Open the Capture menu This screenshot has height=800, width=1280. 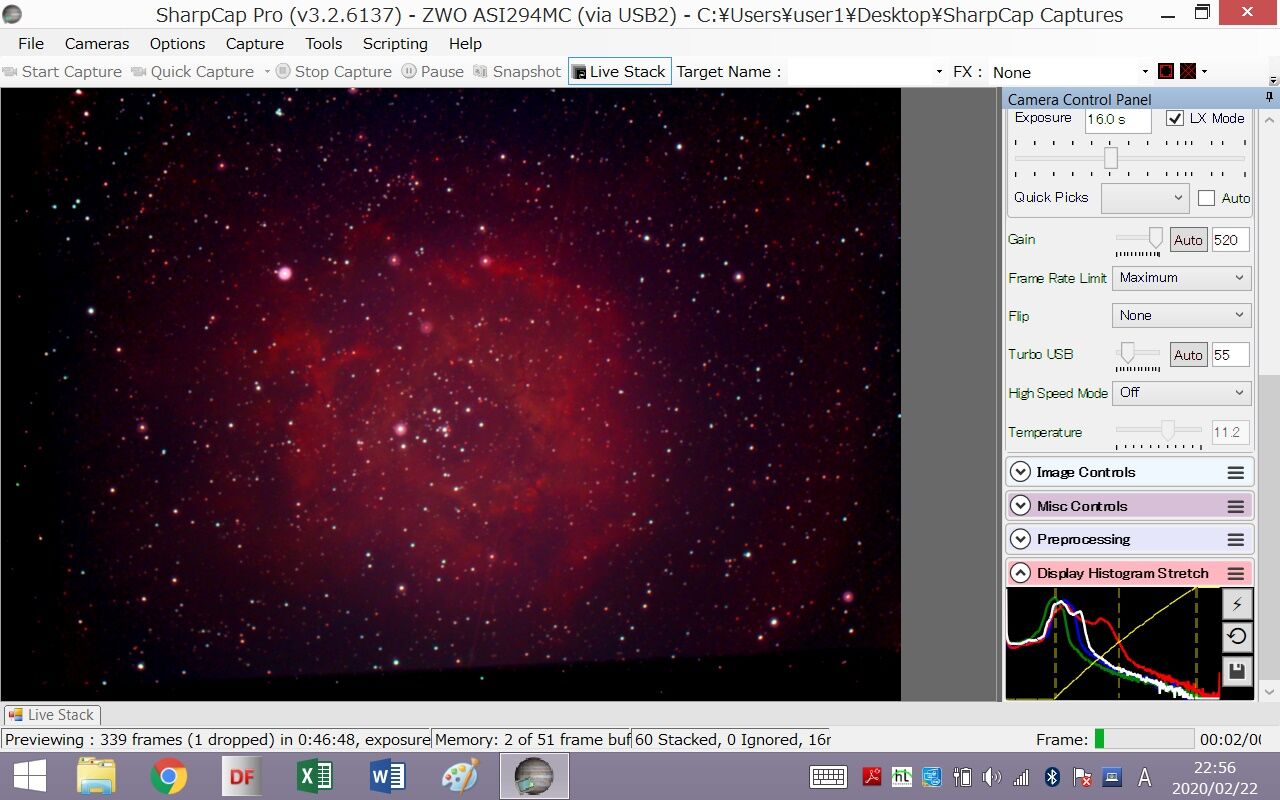pyautogui.click(x=255, y=44)
